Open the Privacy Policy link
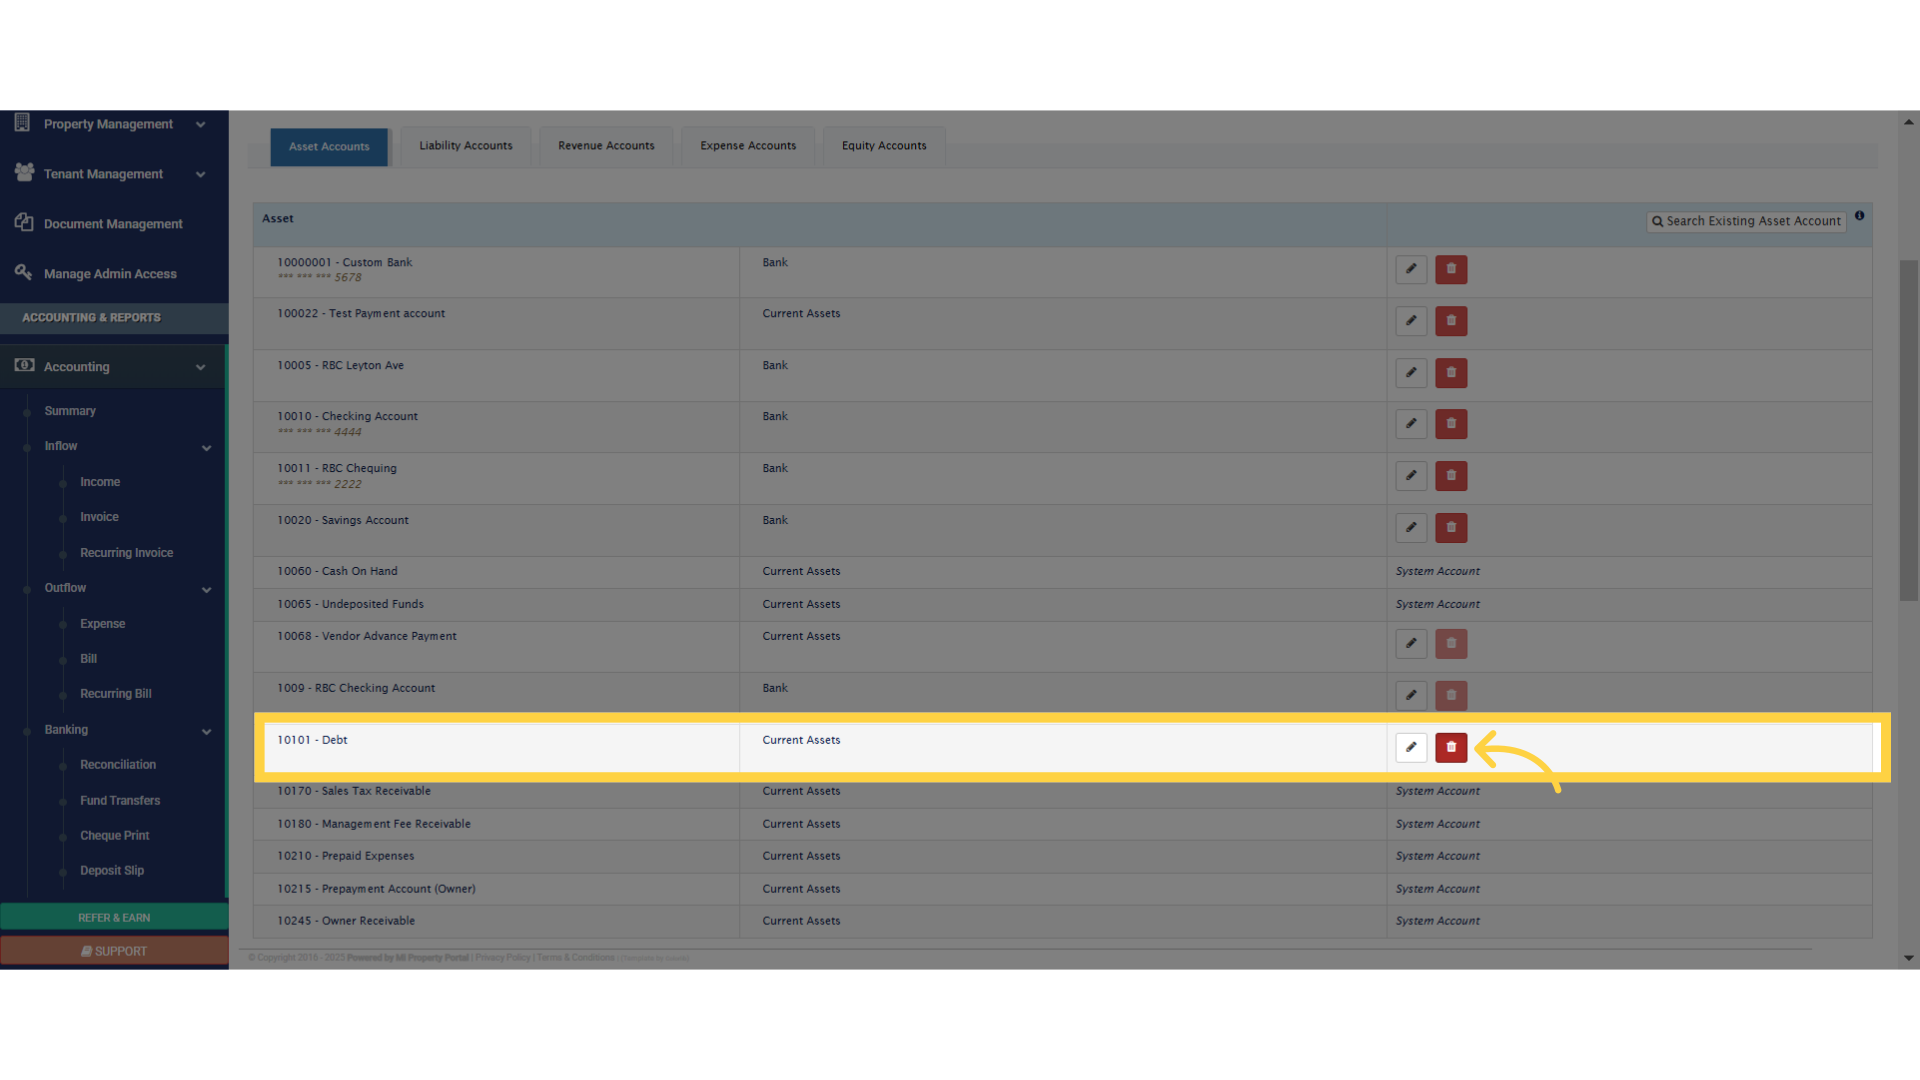The image size is (1920, 1080). pos(503,958)
